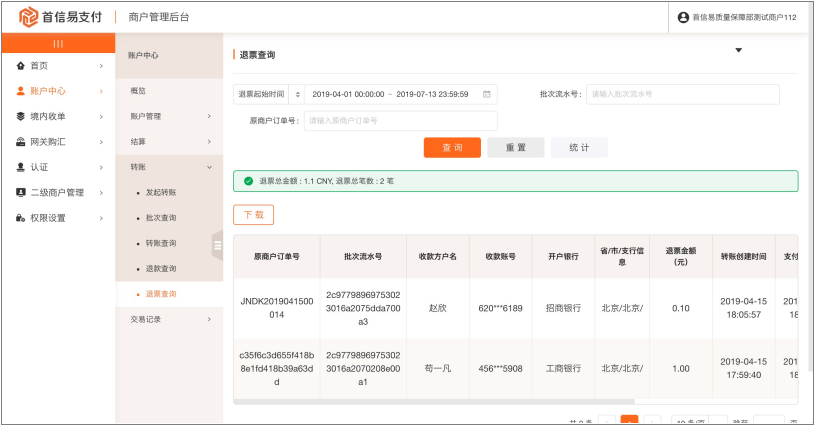Click the 转账创建时间 column header
The width and height of the screenshot is (815, 425).
click(x=743, y=256)
